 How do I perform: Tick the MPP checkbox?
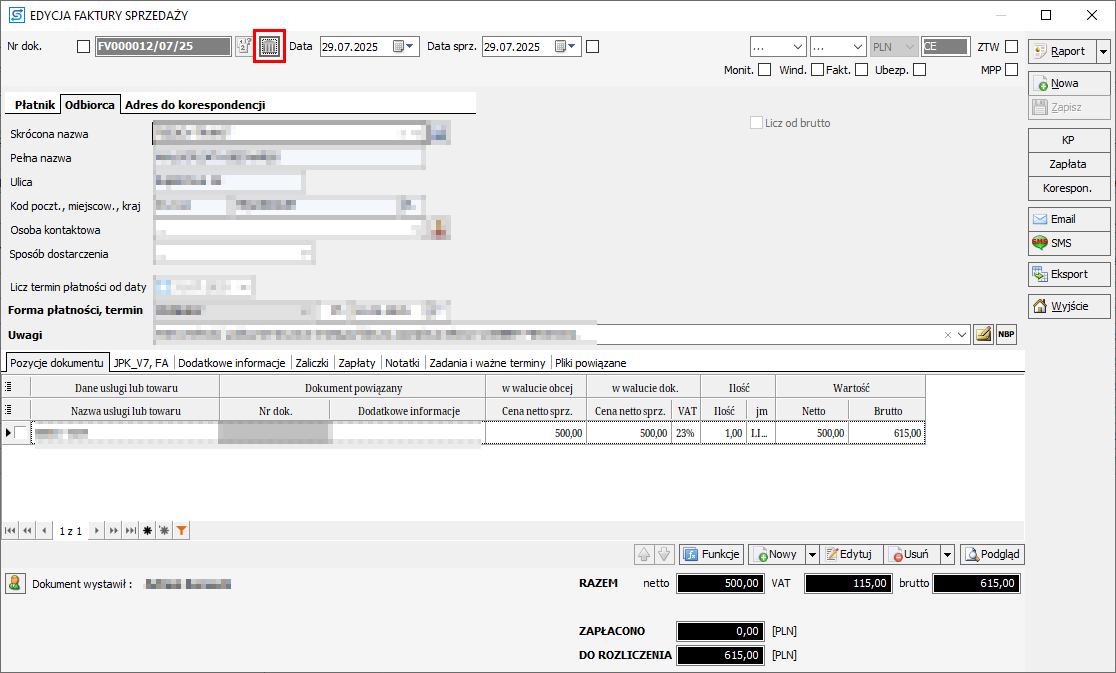(1012, 70)
